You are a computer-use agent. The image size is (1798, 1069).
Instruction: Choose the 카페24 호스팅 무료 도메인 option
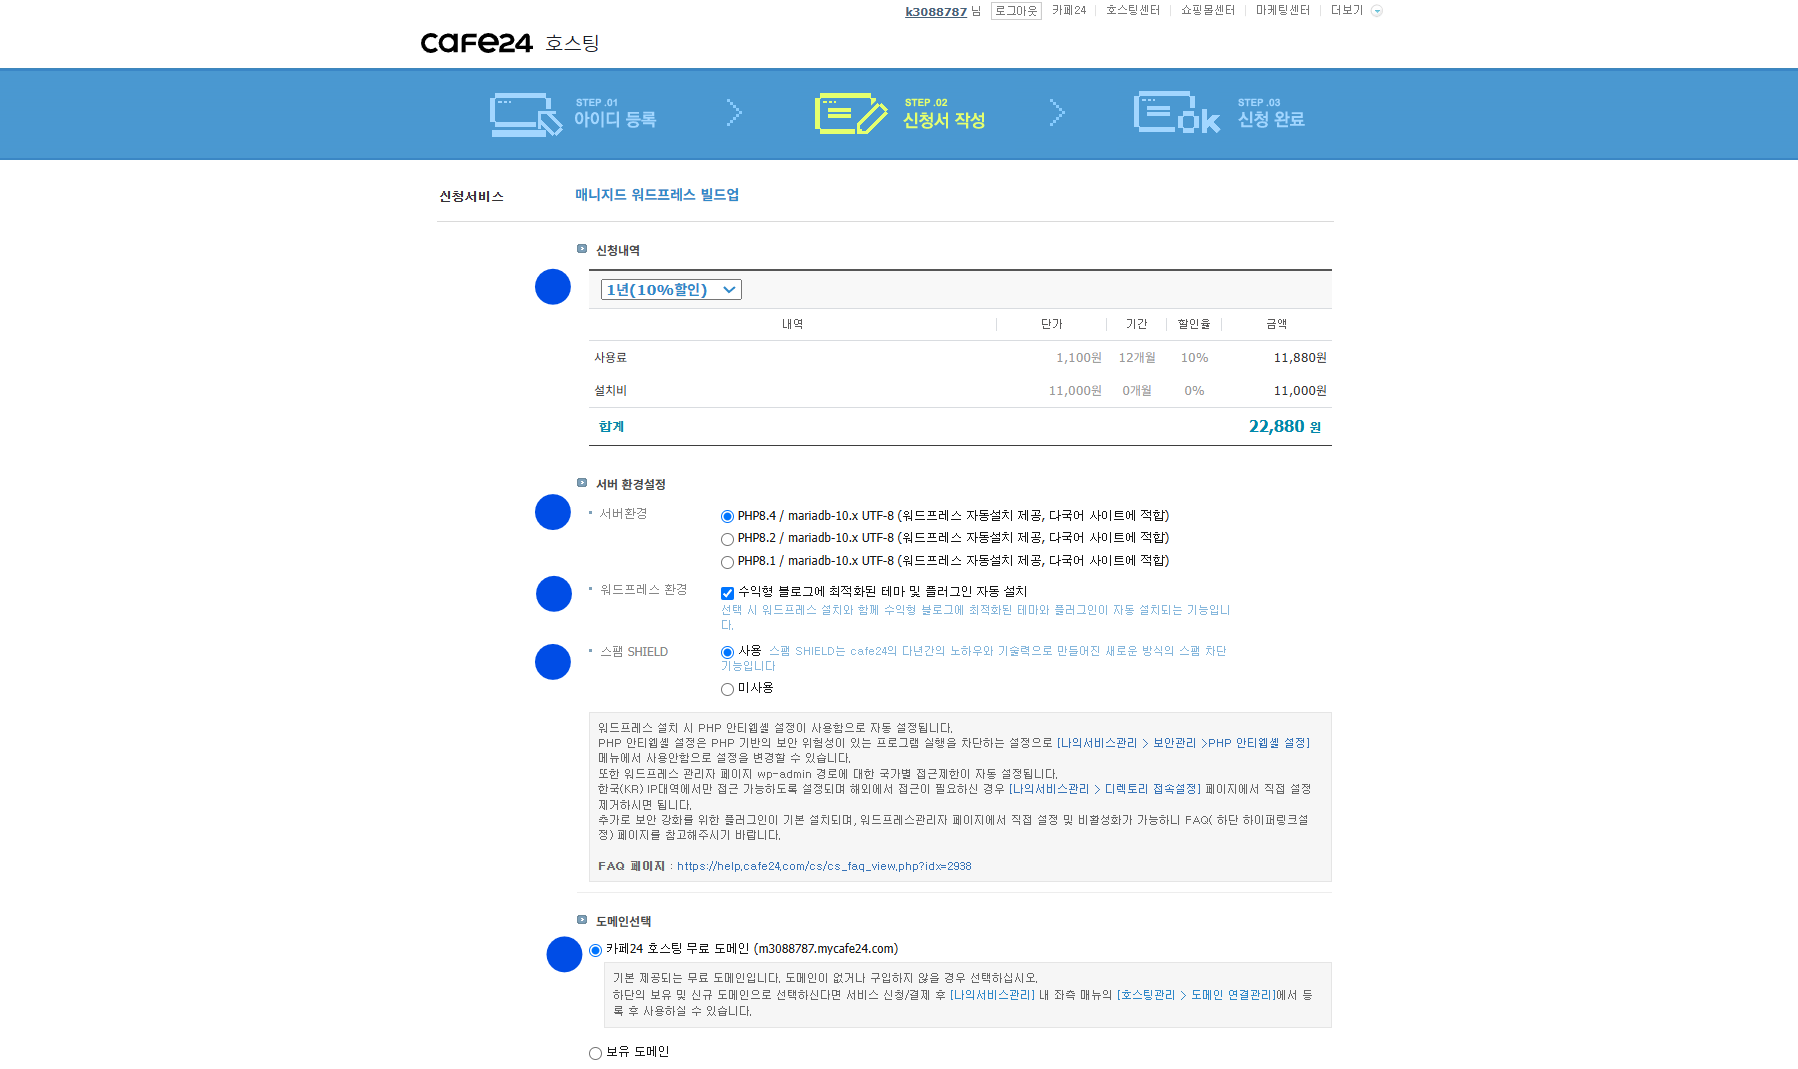595,950
